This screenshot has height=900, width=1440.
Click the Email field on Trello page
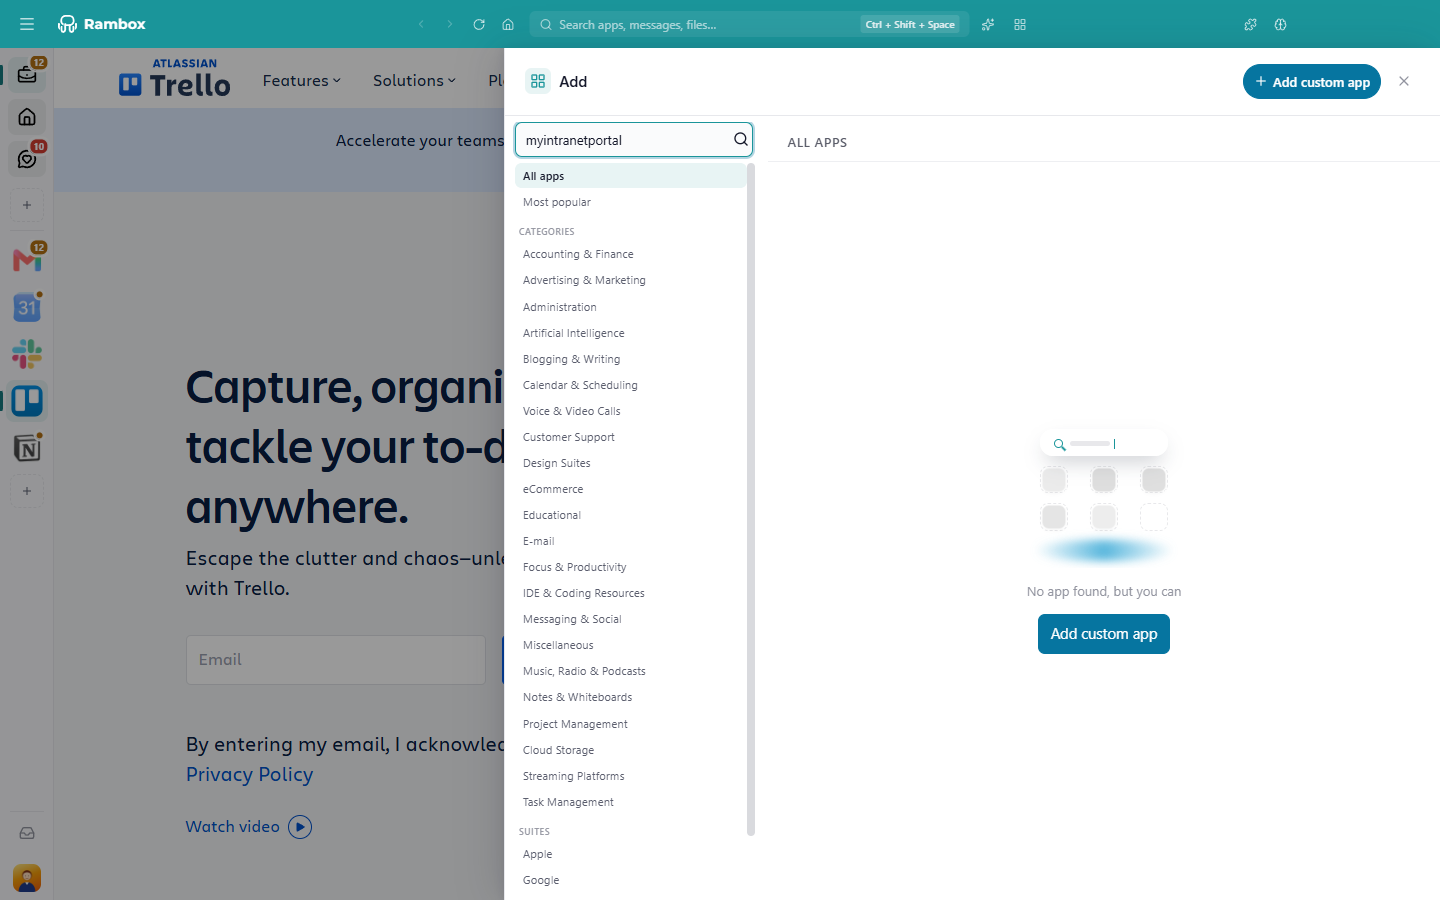pos(336,660)
